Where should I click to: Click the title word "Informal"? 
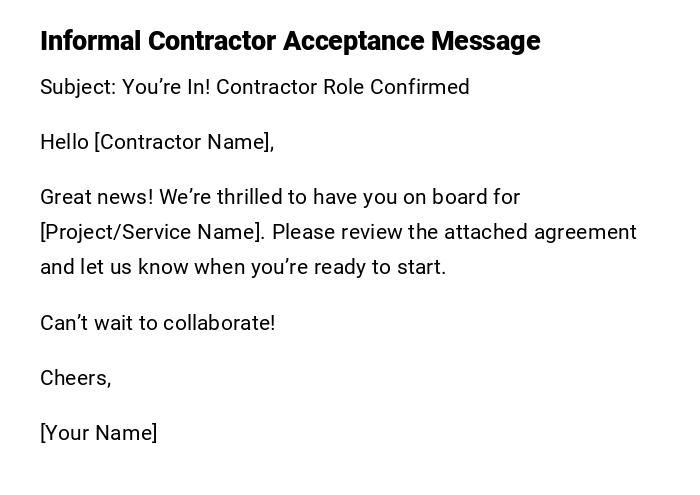pos(90,41)
